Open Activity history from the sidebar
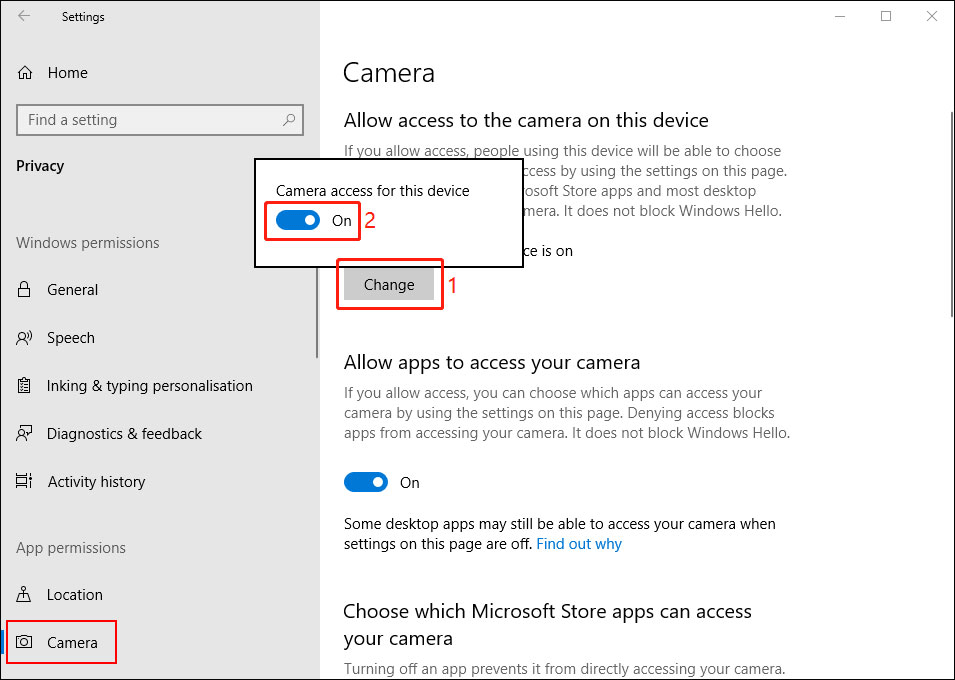Viewport: 955px width, 680px height. pyautogui.click(x=95, y=481)
